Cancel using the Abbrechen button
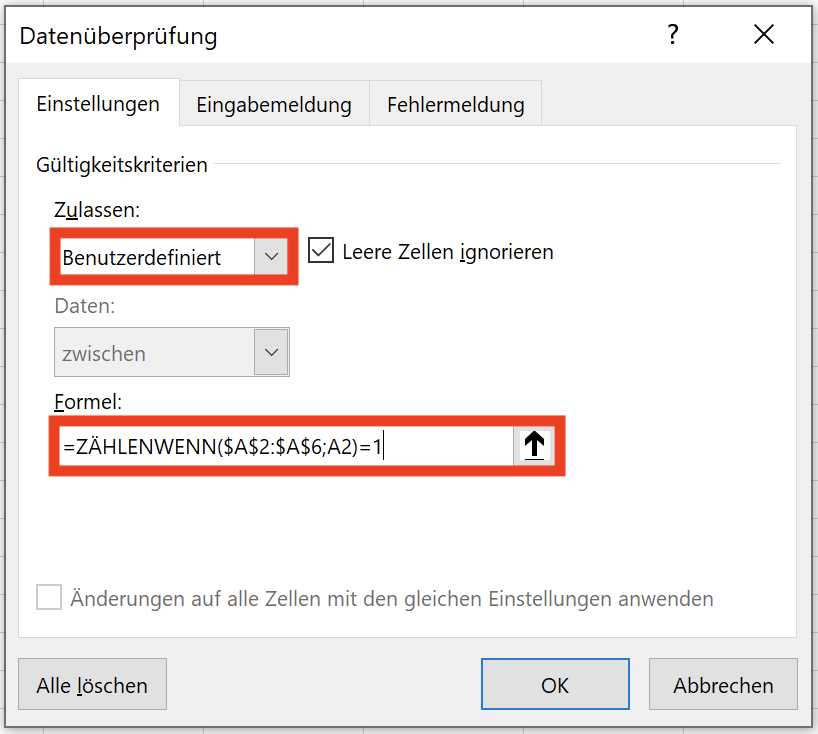The image size is (818, 734). click(x=723, y=684)
